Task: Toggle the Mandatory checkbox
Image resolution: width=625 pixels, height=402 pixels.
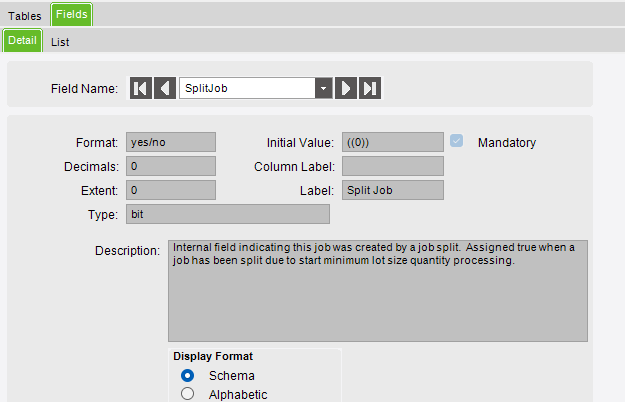Action: [x=456, y=141]
